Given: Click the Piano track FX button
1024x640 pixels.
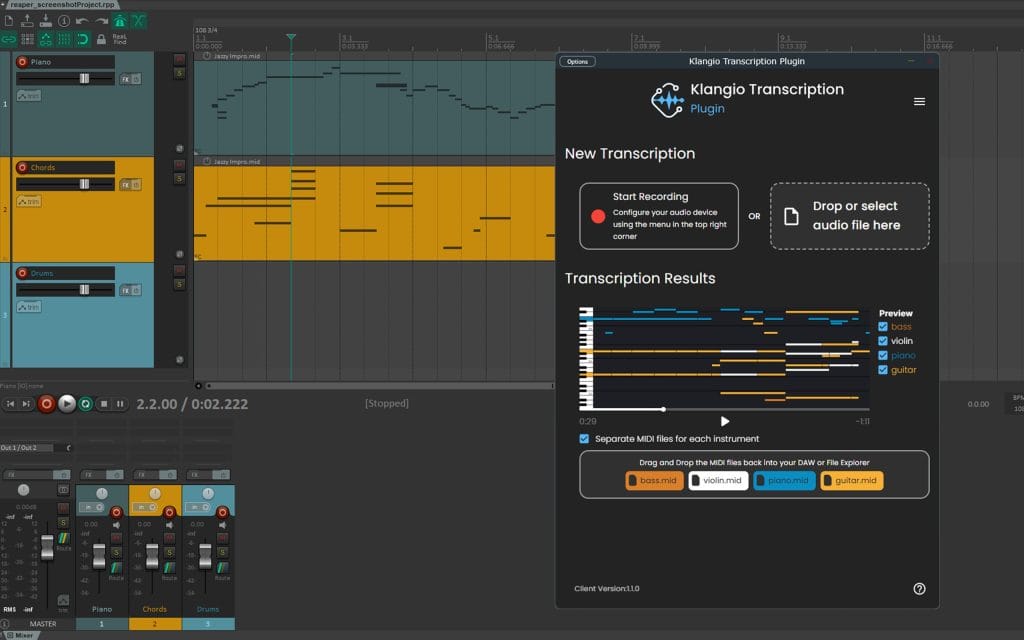Looking at the screenshot, I should pos(126,78).
